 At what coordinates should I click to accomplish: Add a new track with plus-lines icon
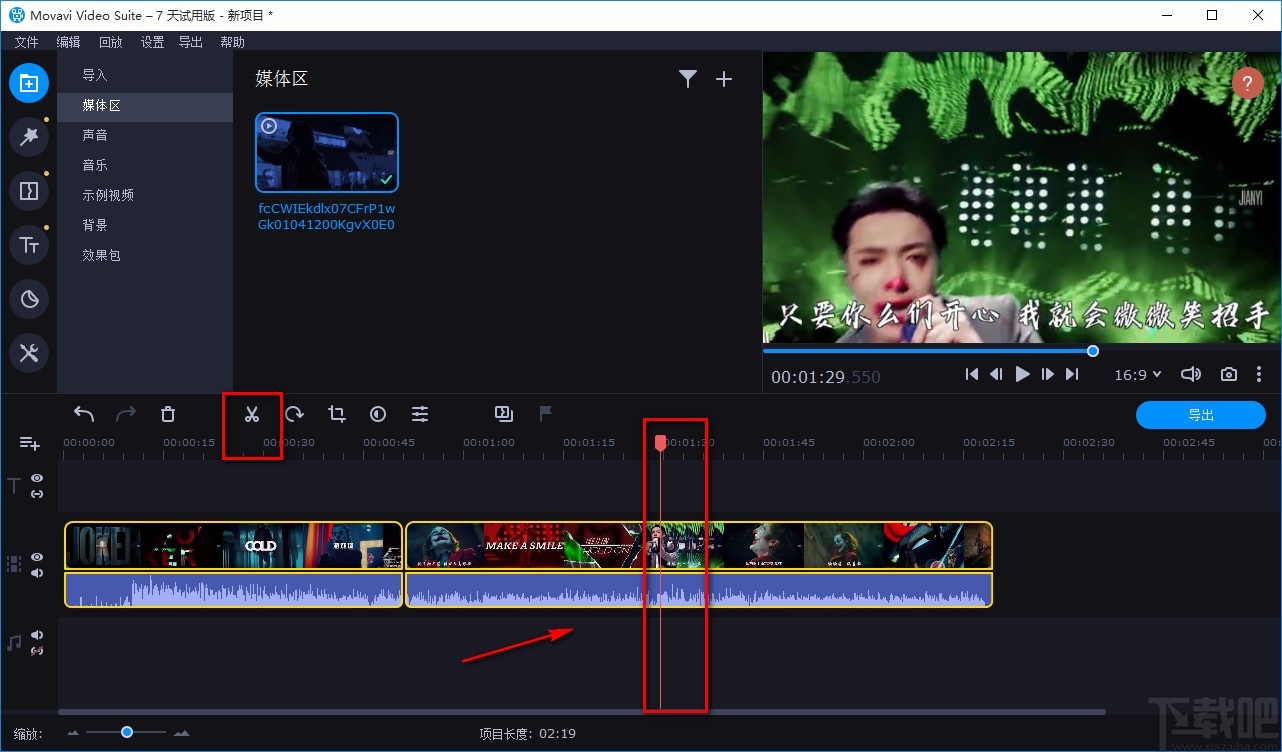tap(29, 443)
